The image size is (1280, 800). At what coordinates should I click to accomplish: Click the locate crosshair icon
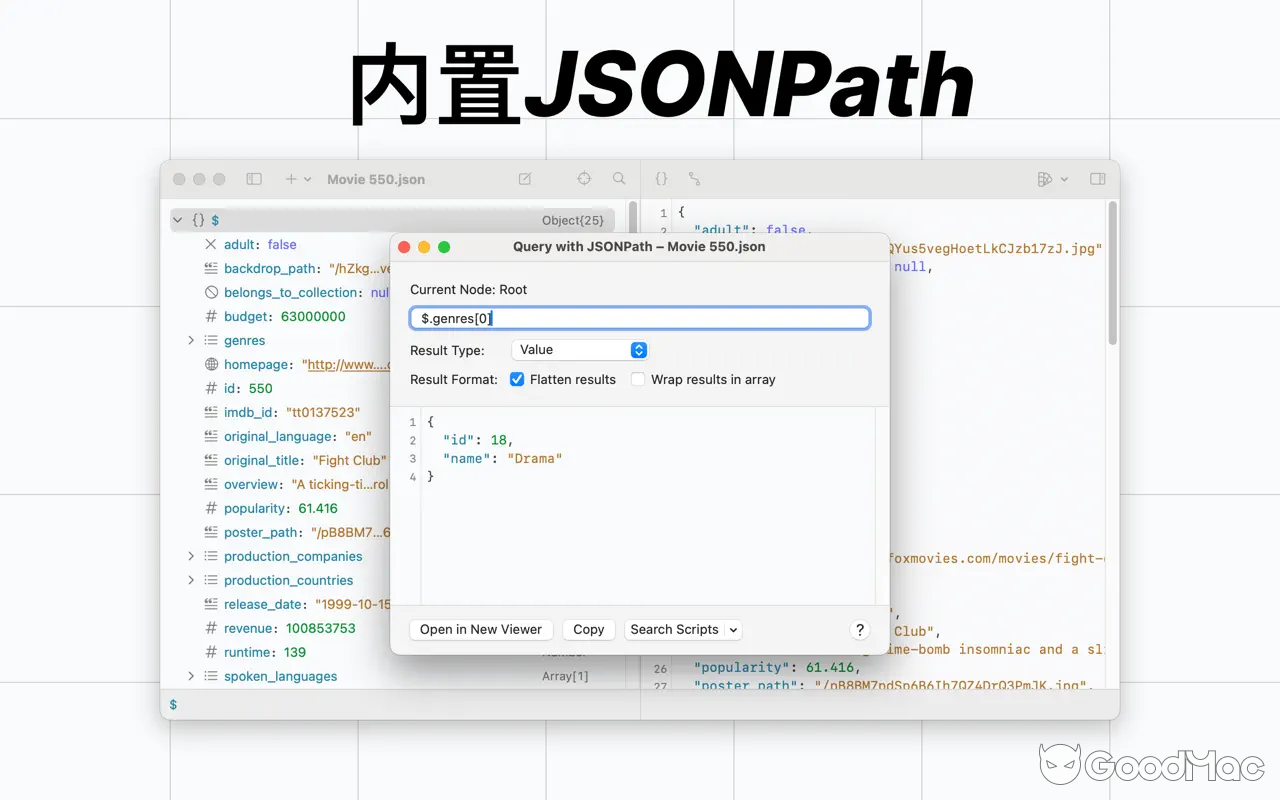[x=584, y=178]
